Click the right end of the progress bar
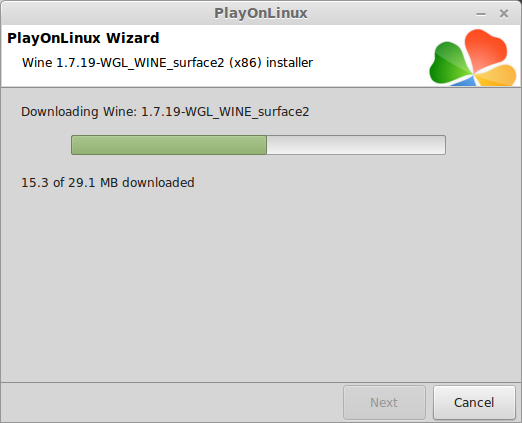Screen dimensions: 522x423 [x=440, y=145]
